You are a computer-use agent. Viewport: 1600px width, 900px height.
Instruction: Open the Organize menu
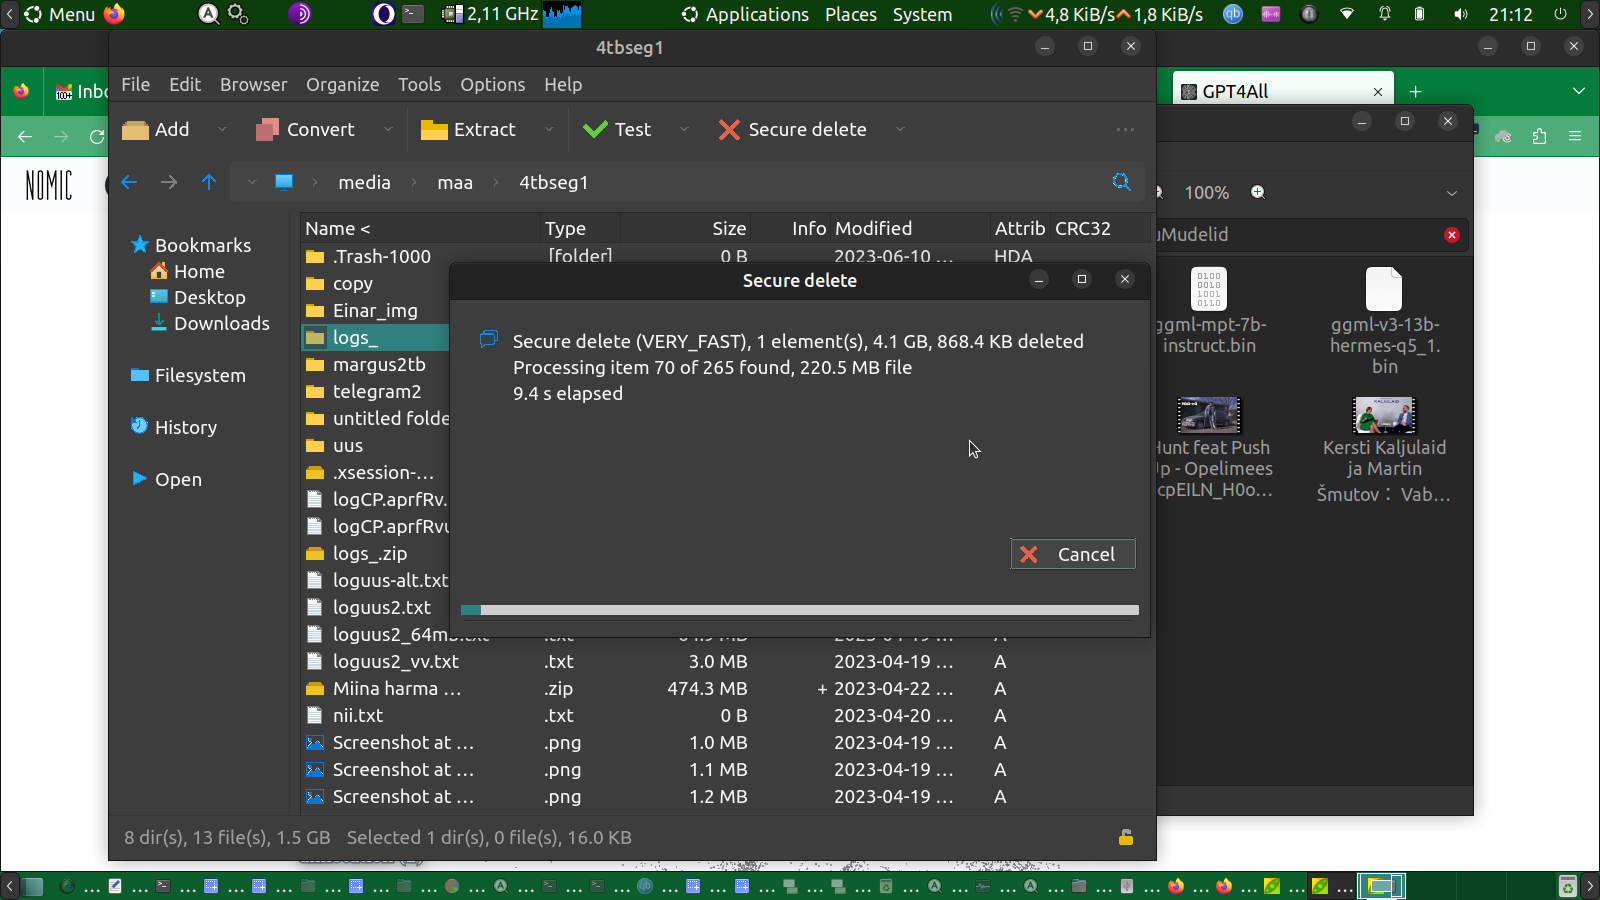click(x=342, y=85)
